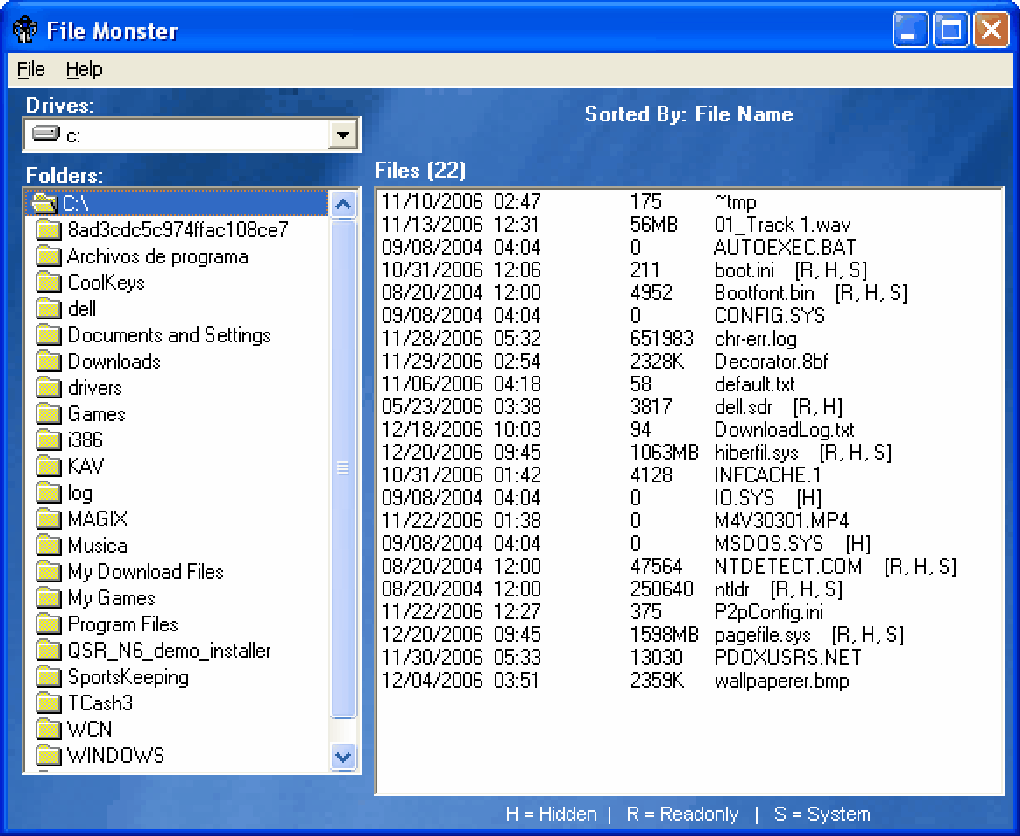Click the Program Files folder icon
Screen dimensions: 1020x836
(48, 624)
